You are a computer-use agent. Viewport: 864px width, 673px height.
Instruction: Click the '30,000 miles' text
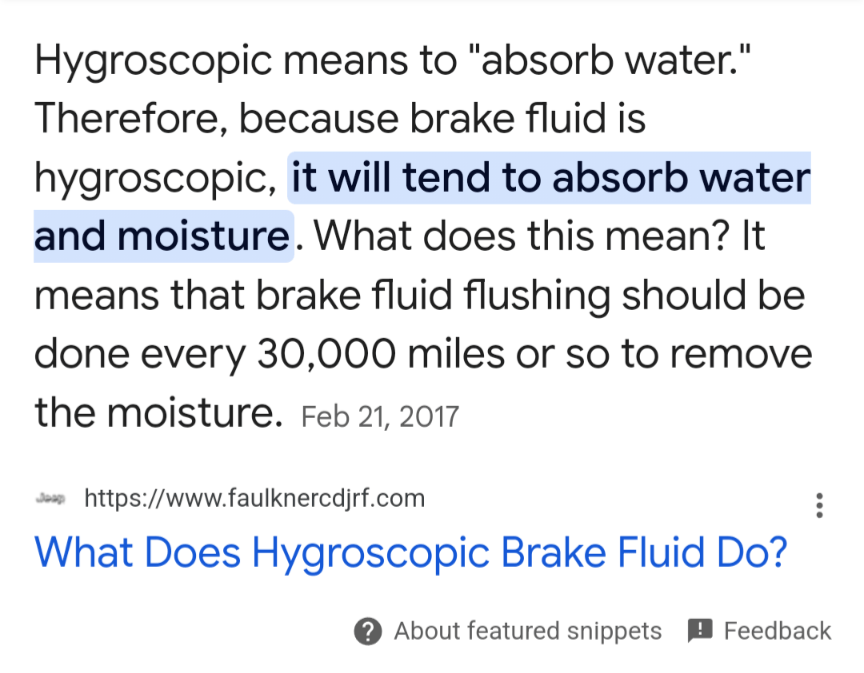pyautogui.click(x=381, y=353)
